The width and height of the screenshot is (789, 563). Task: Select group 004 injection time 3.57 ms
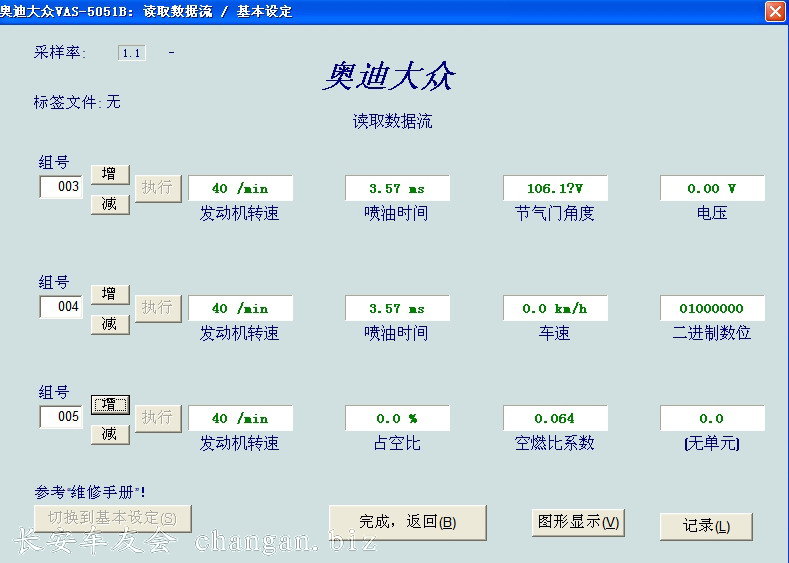(x=398, y=308)
